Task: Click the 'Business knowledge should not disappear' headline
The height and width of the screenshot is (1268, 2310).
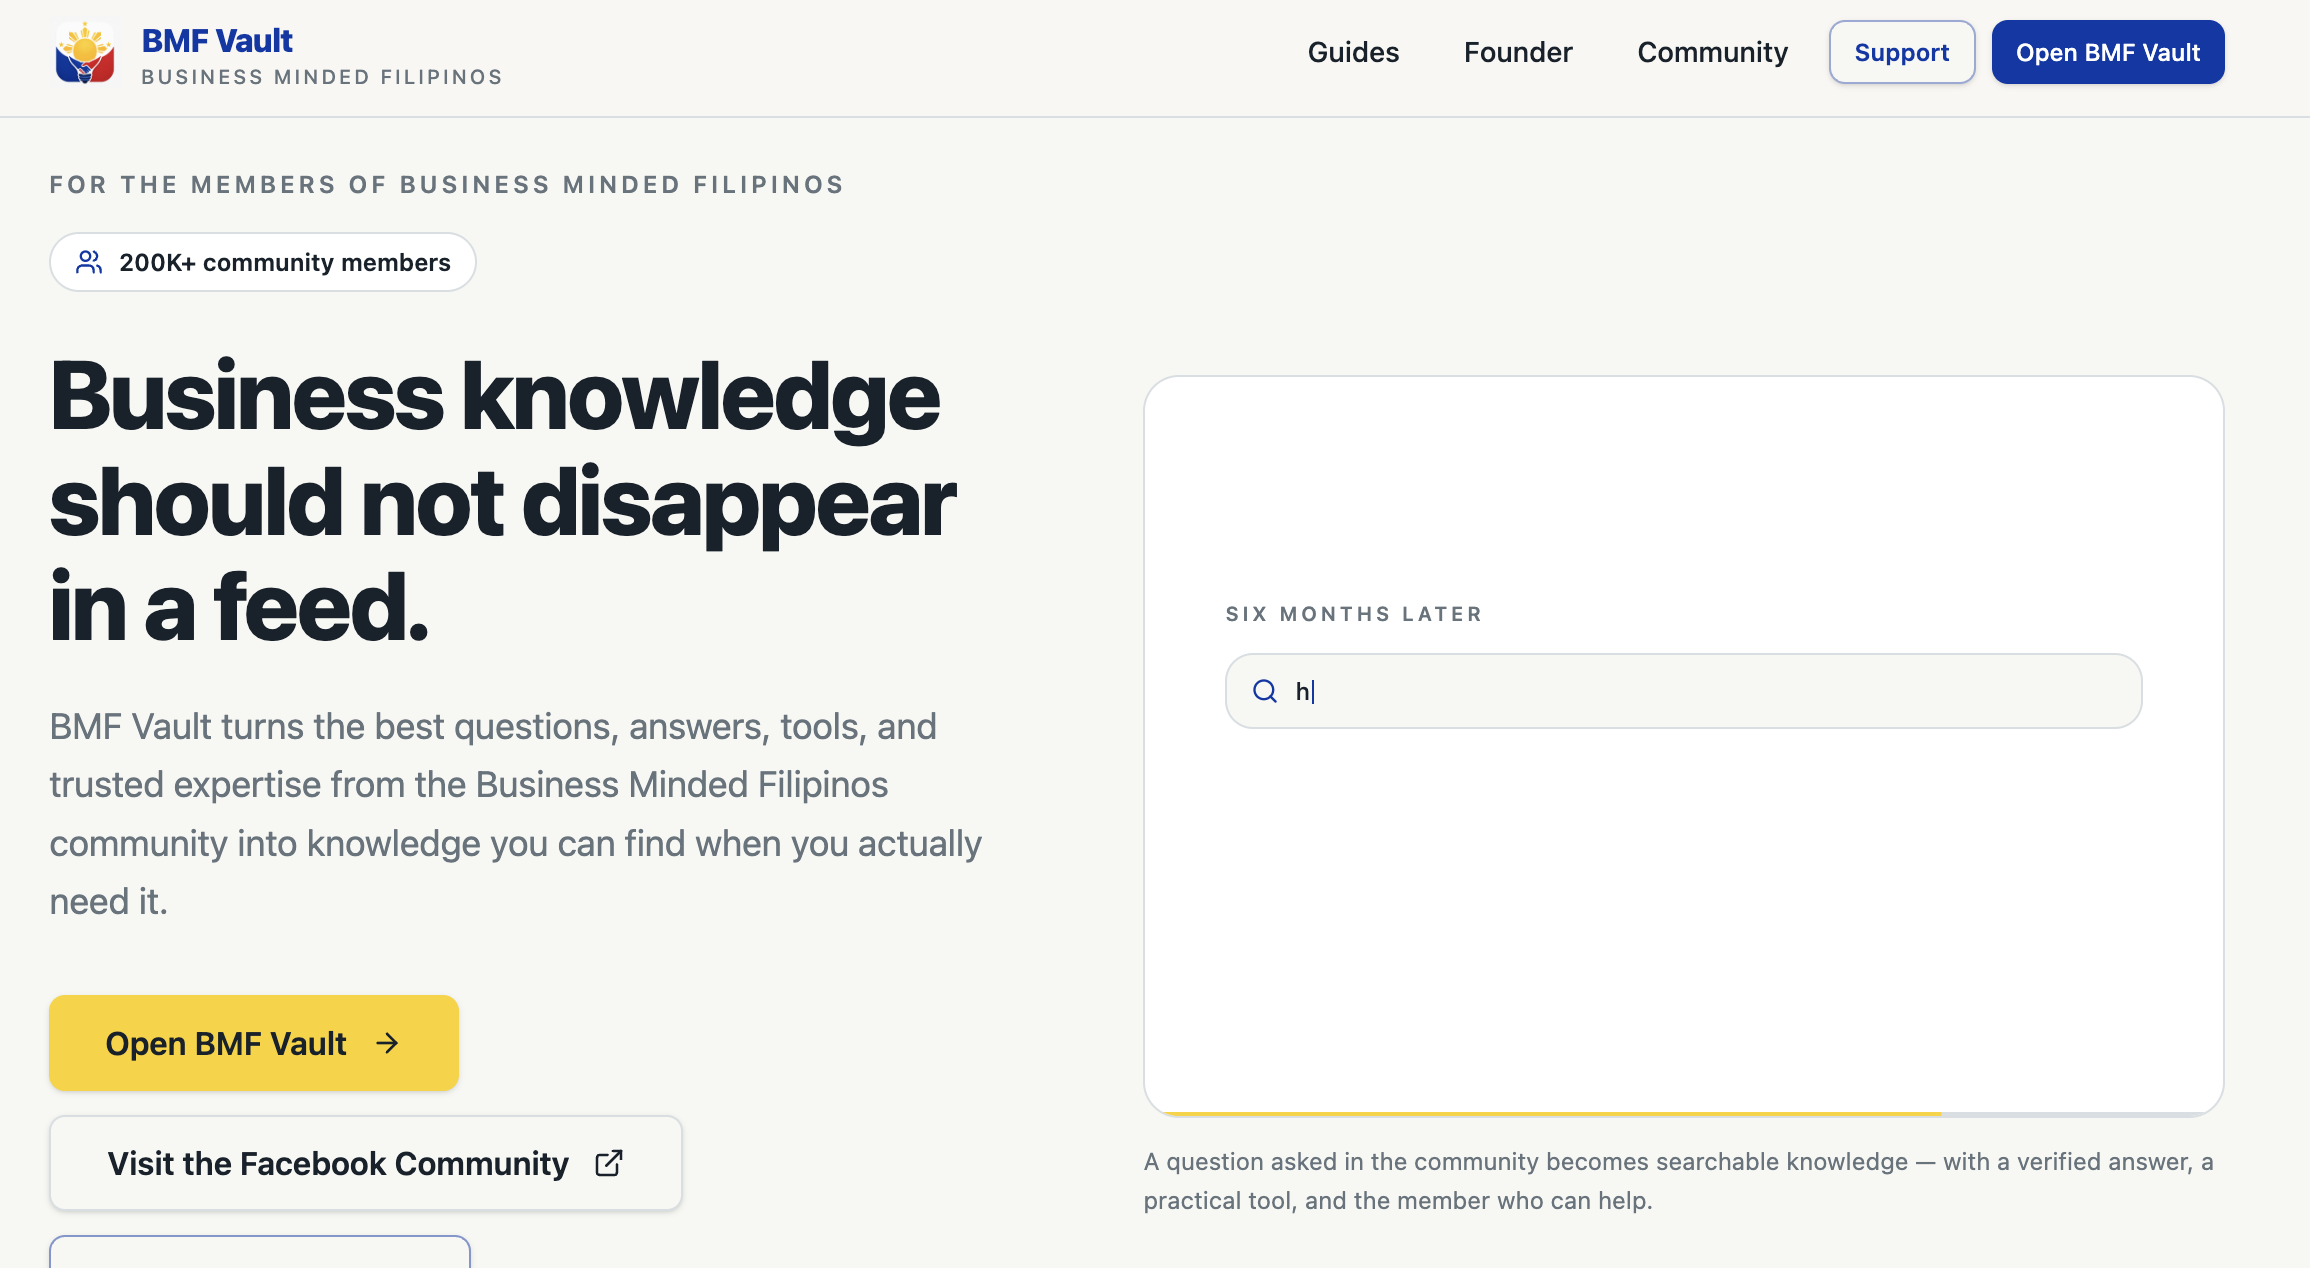Action: pyautogui.click(x=503, y=502)
